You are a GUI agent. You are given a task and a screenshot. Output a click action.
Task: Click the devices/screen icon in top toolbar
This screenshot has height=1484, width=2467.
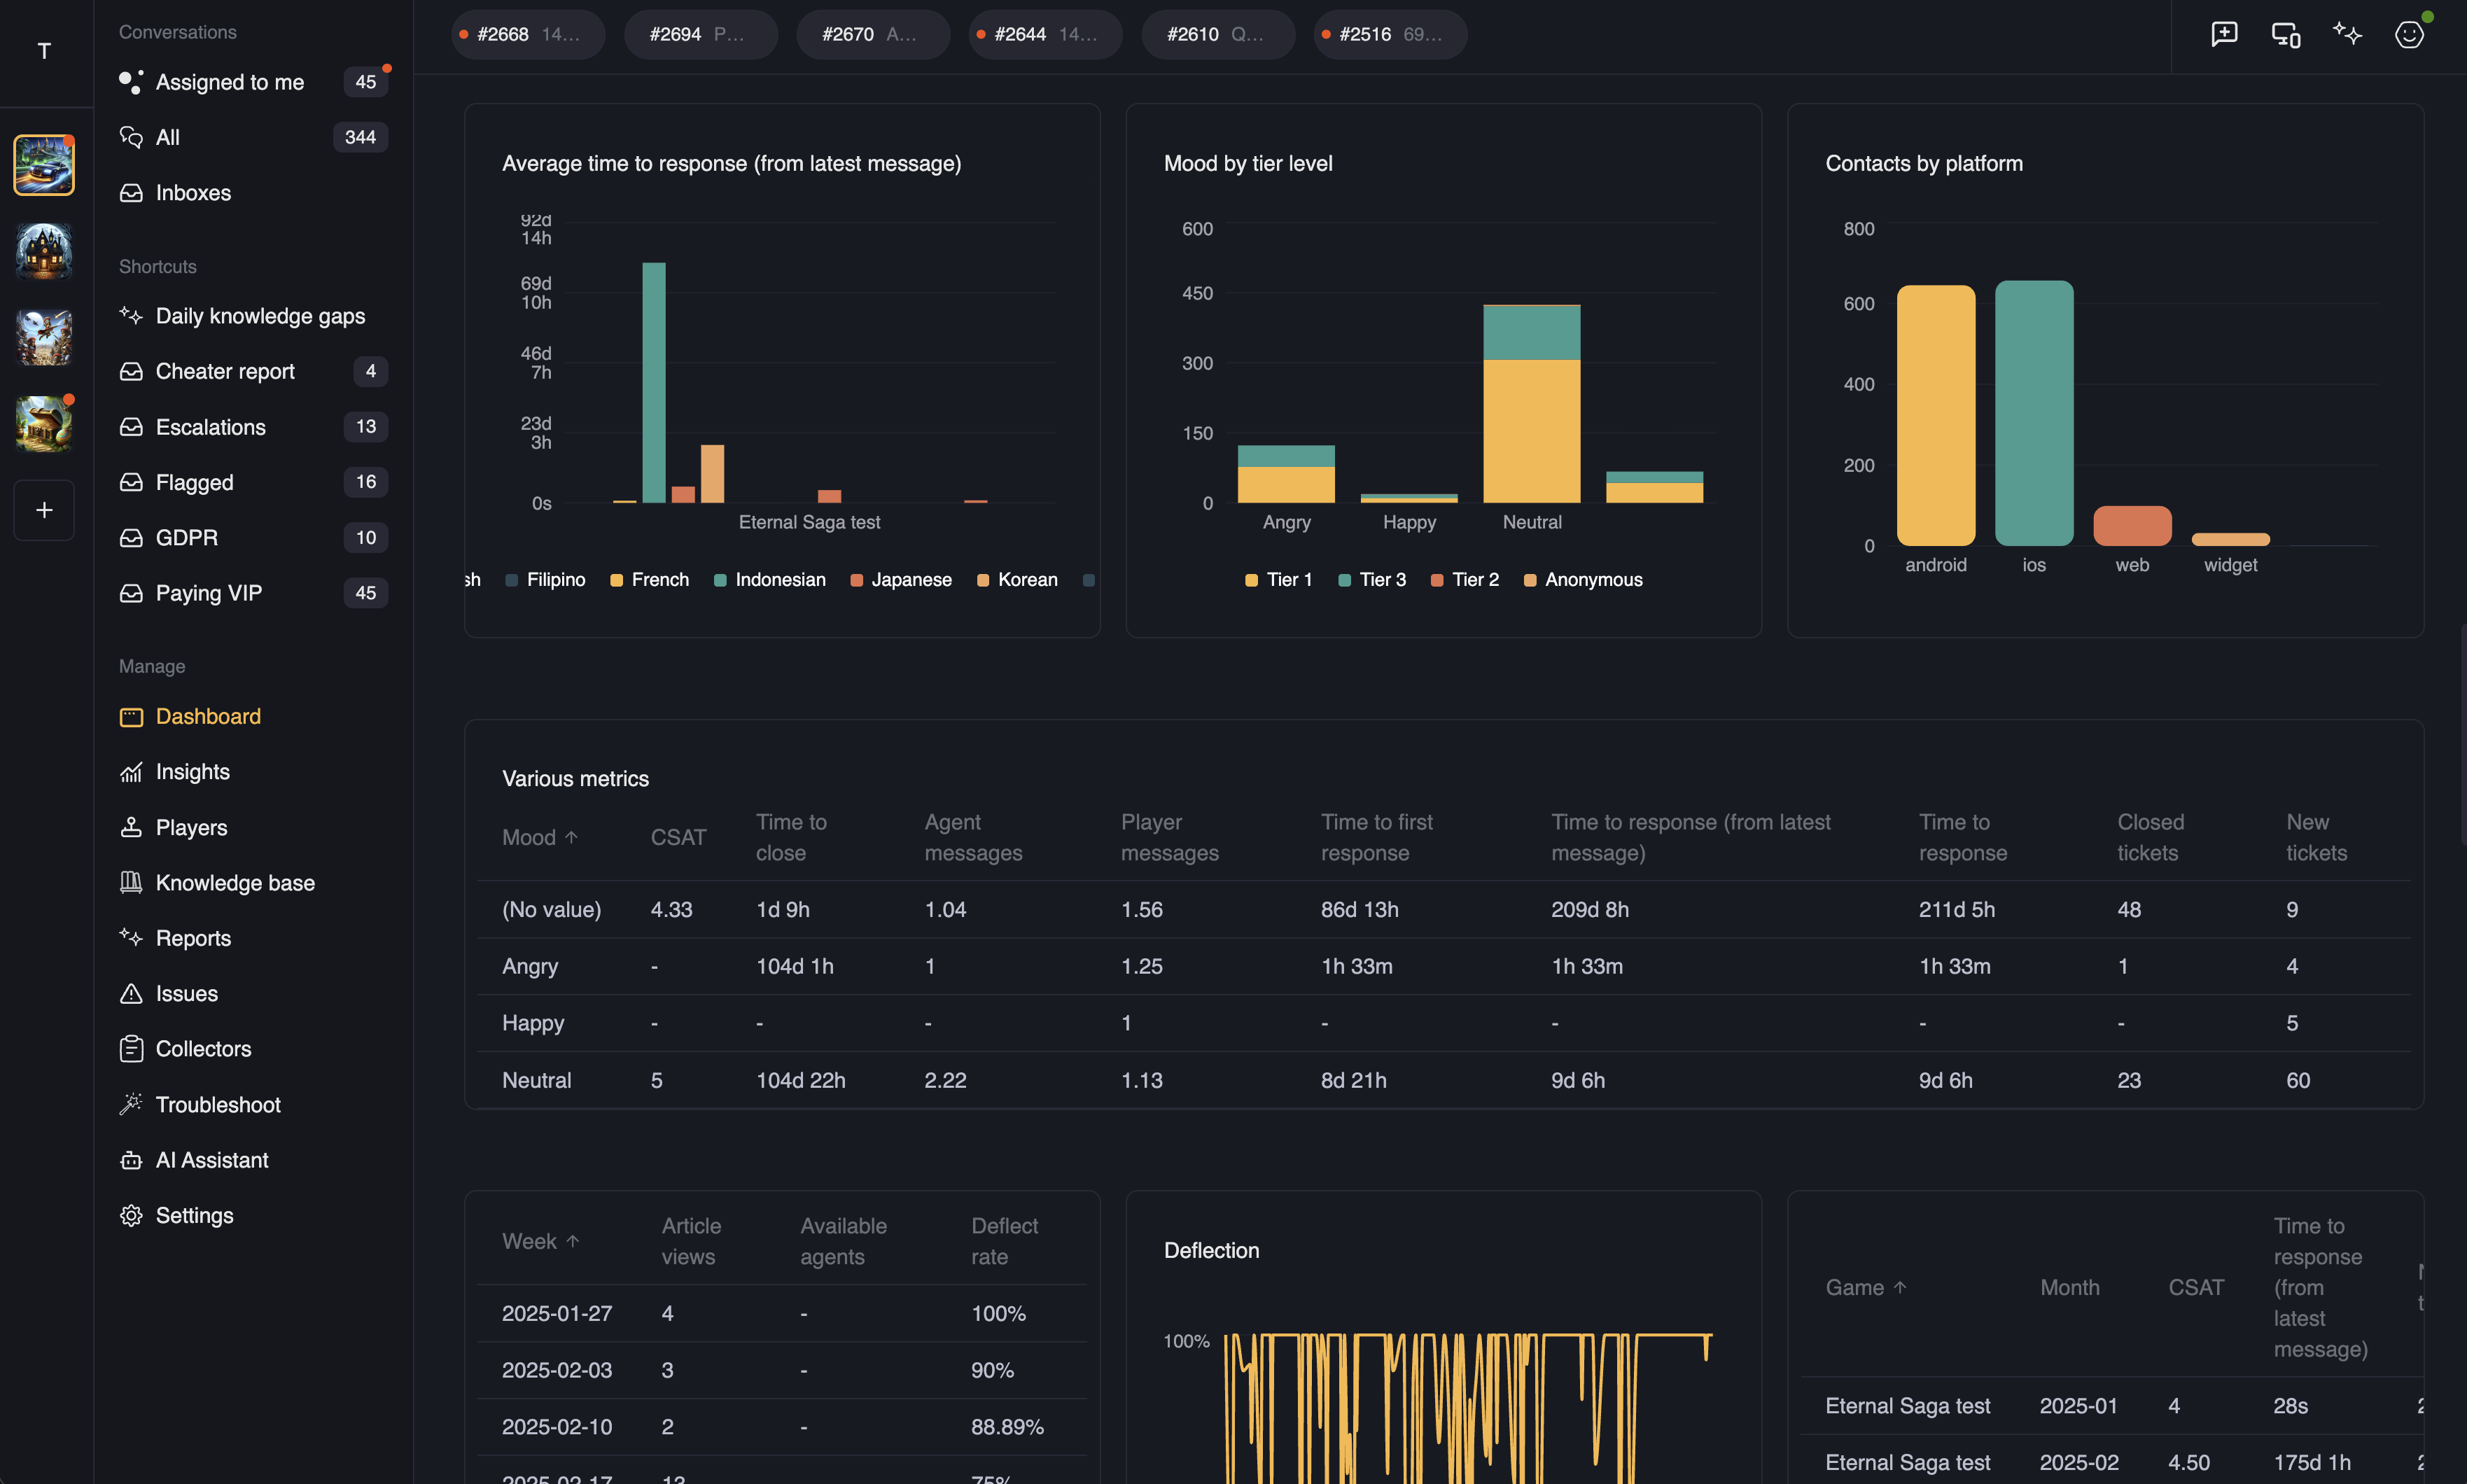pyautogui.click(x=2284, y=34)
